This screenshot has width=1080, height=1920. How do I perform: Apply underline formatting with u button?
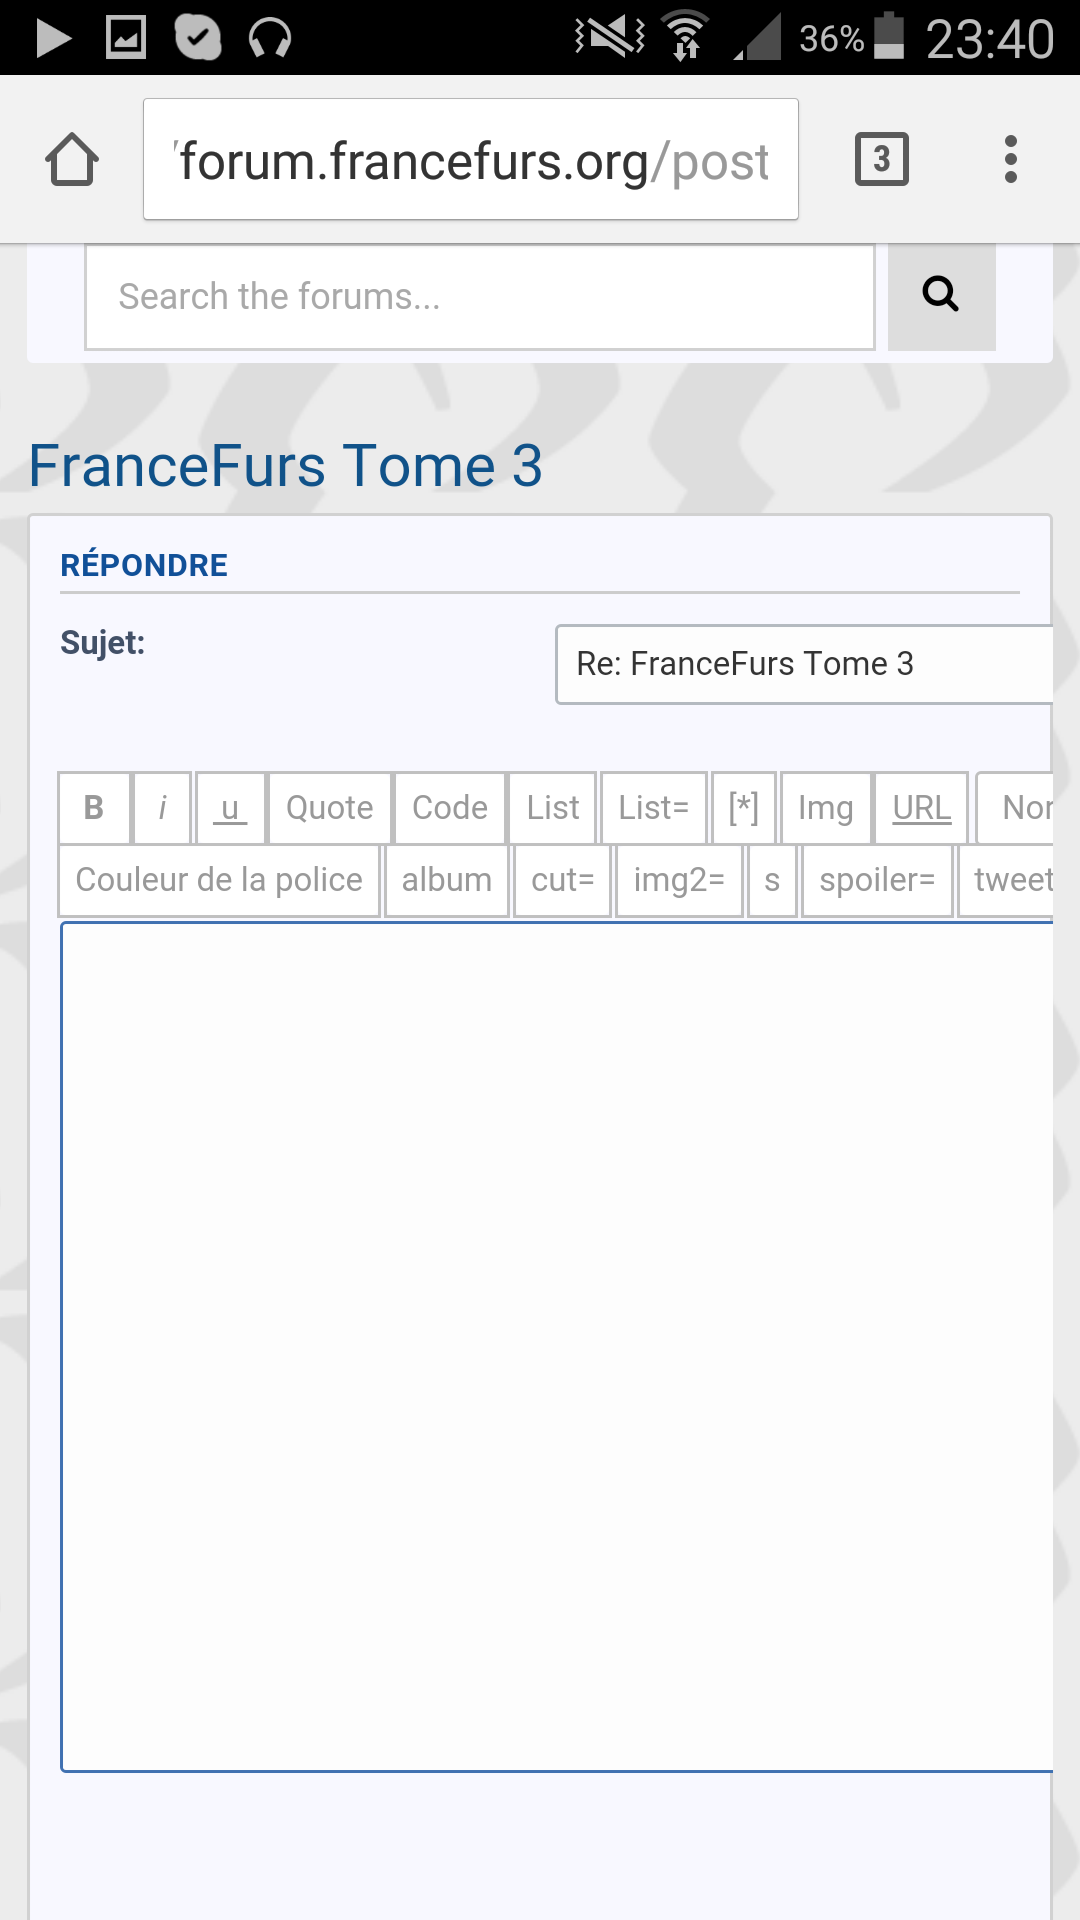[x=230, y=808]
